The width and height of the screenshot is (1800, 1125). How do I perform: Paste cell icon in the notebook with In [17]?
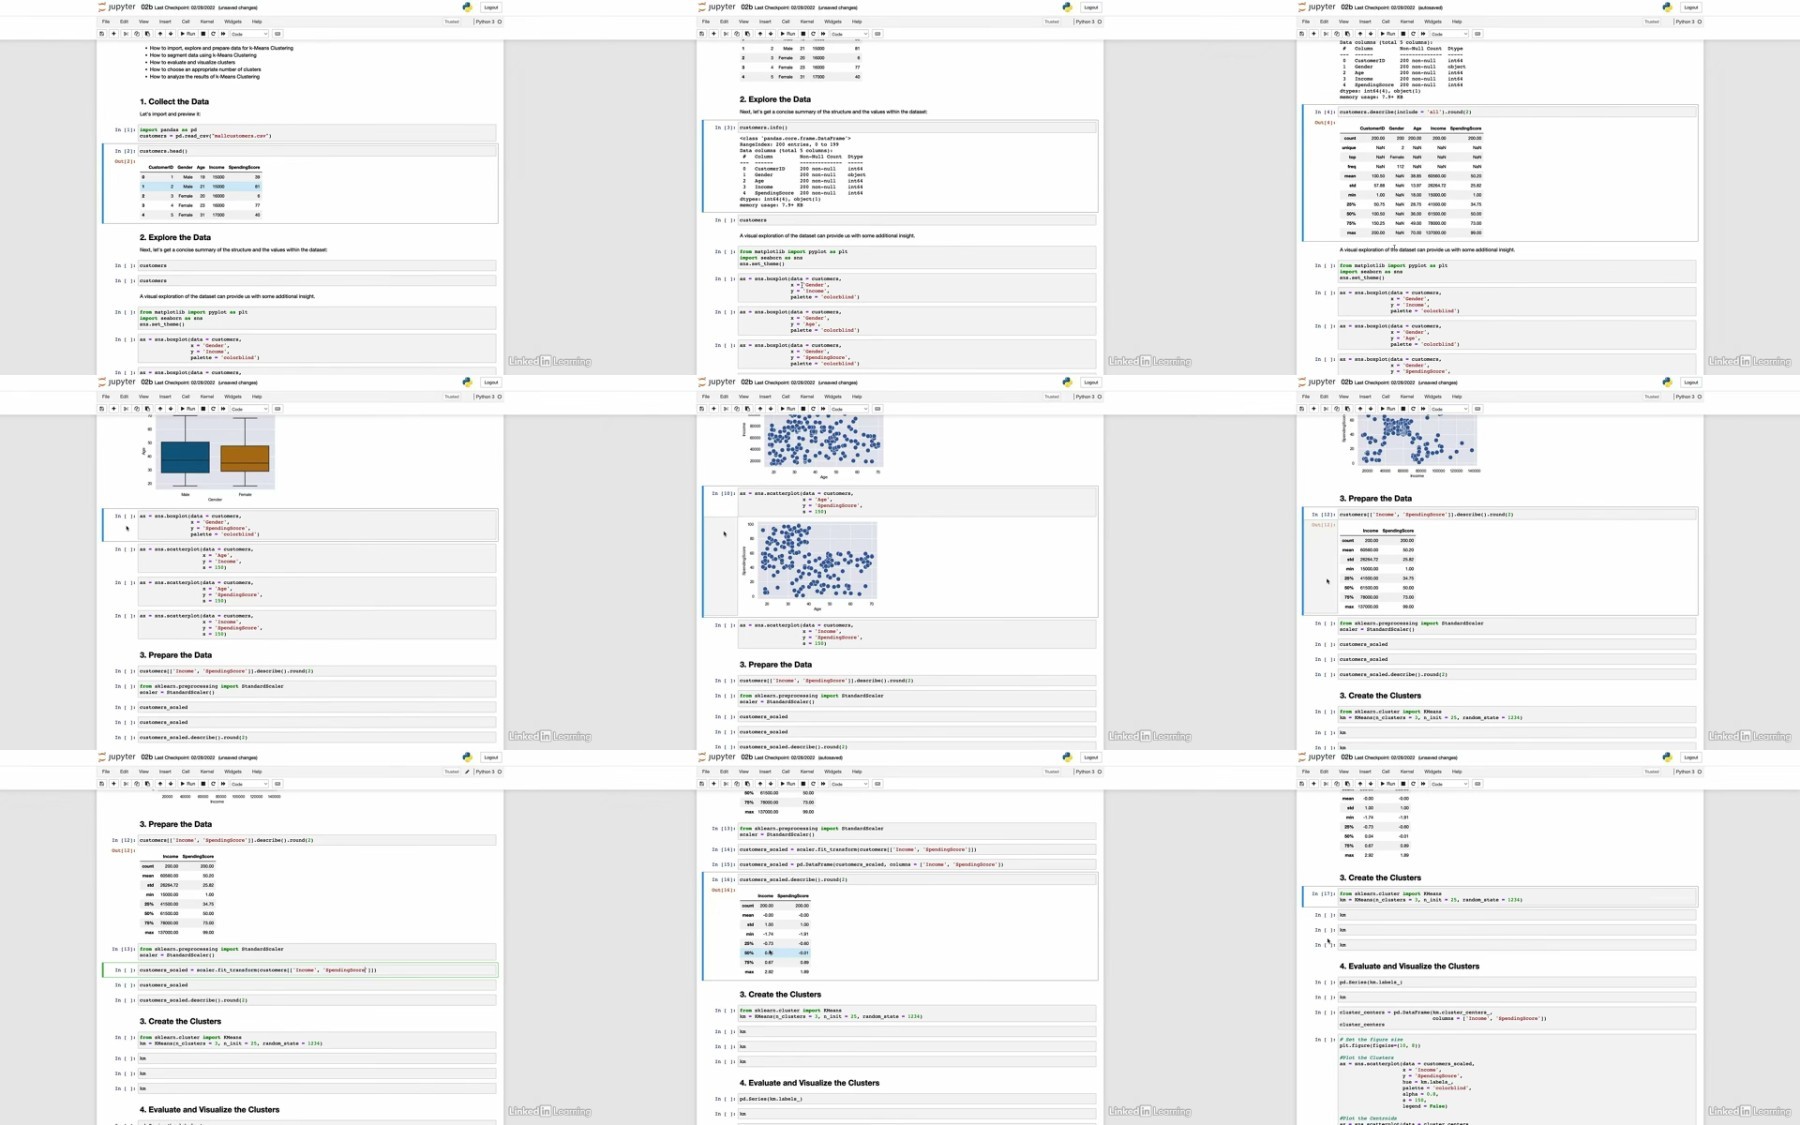pos(1347,784)
